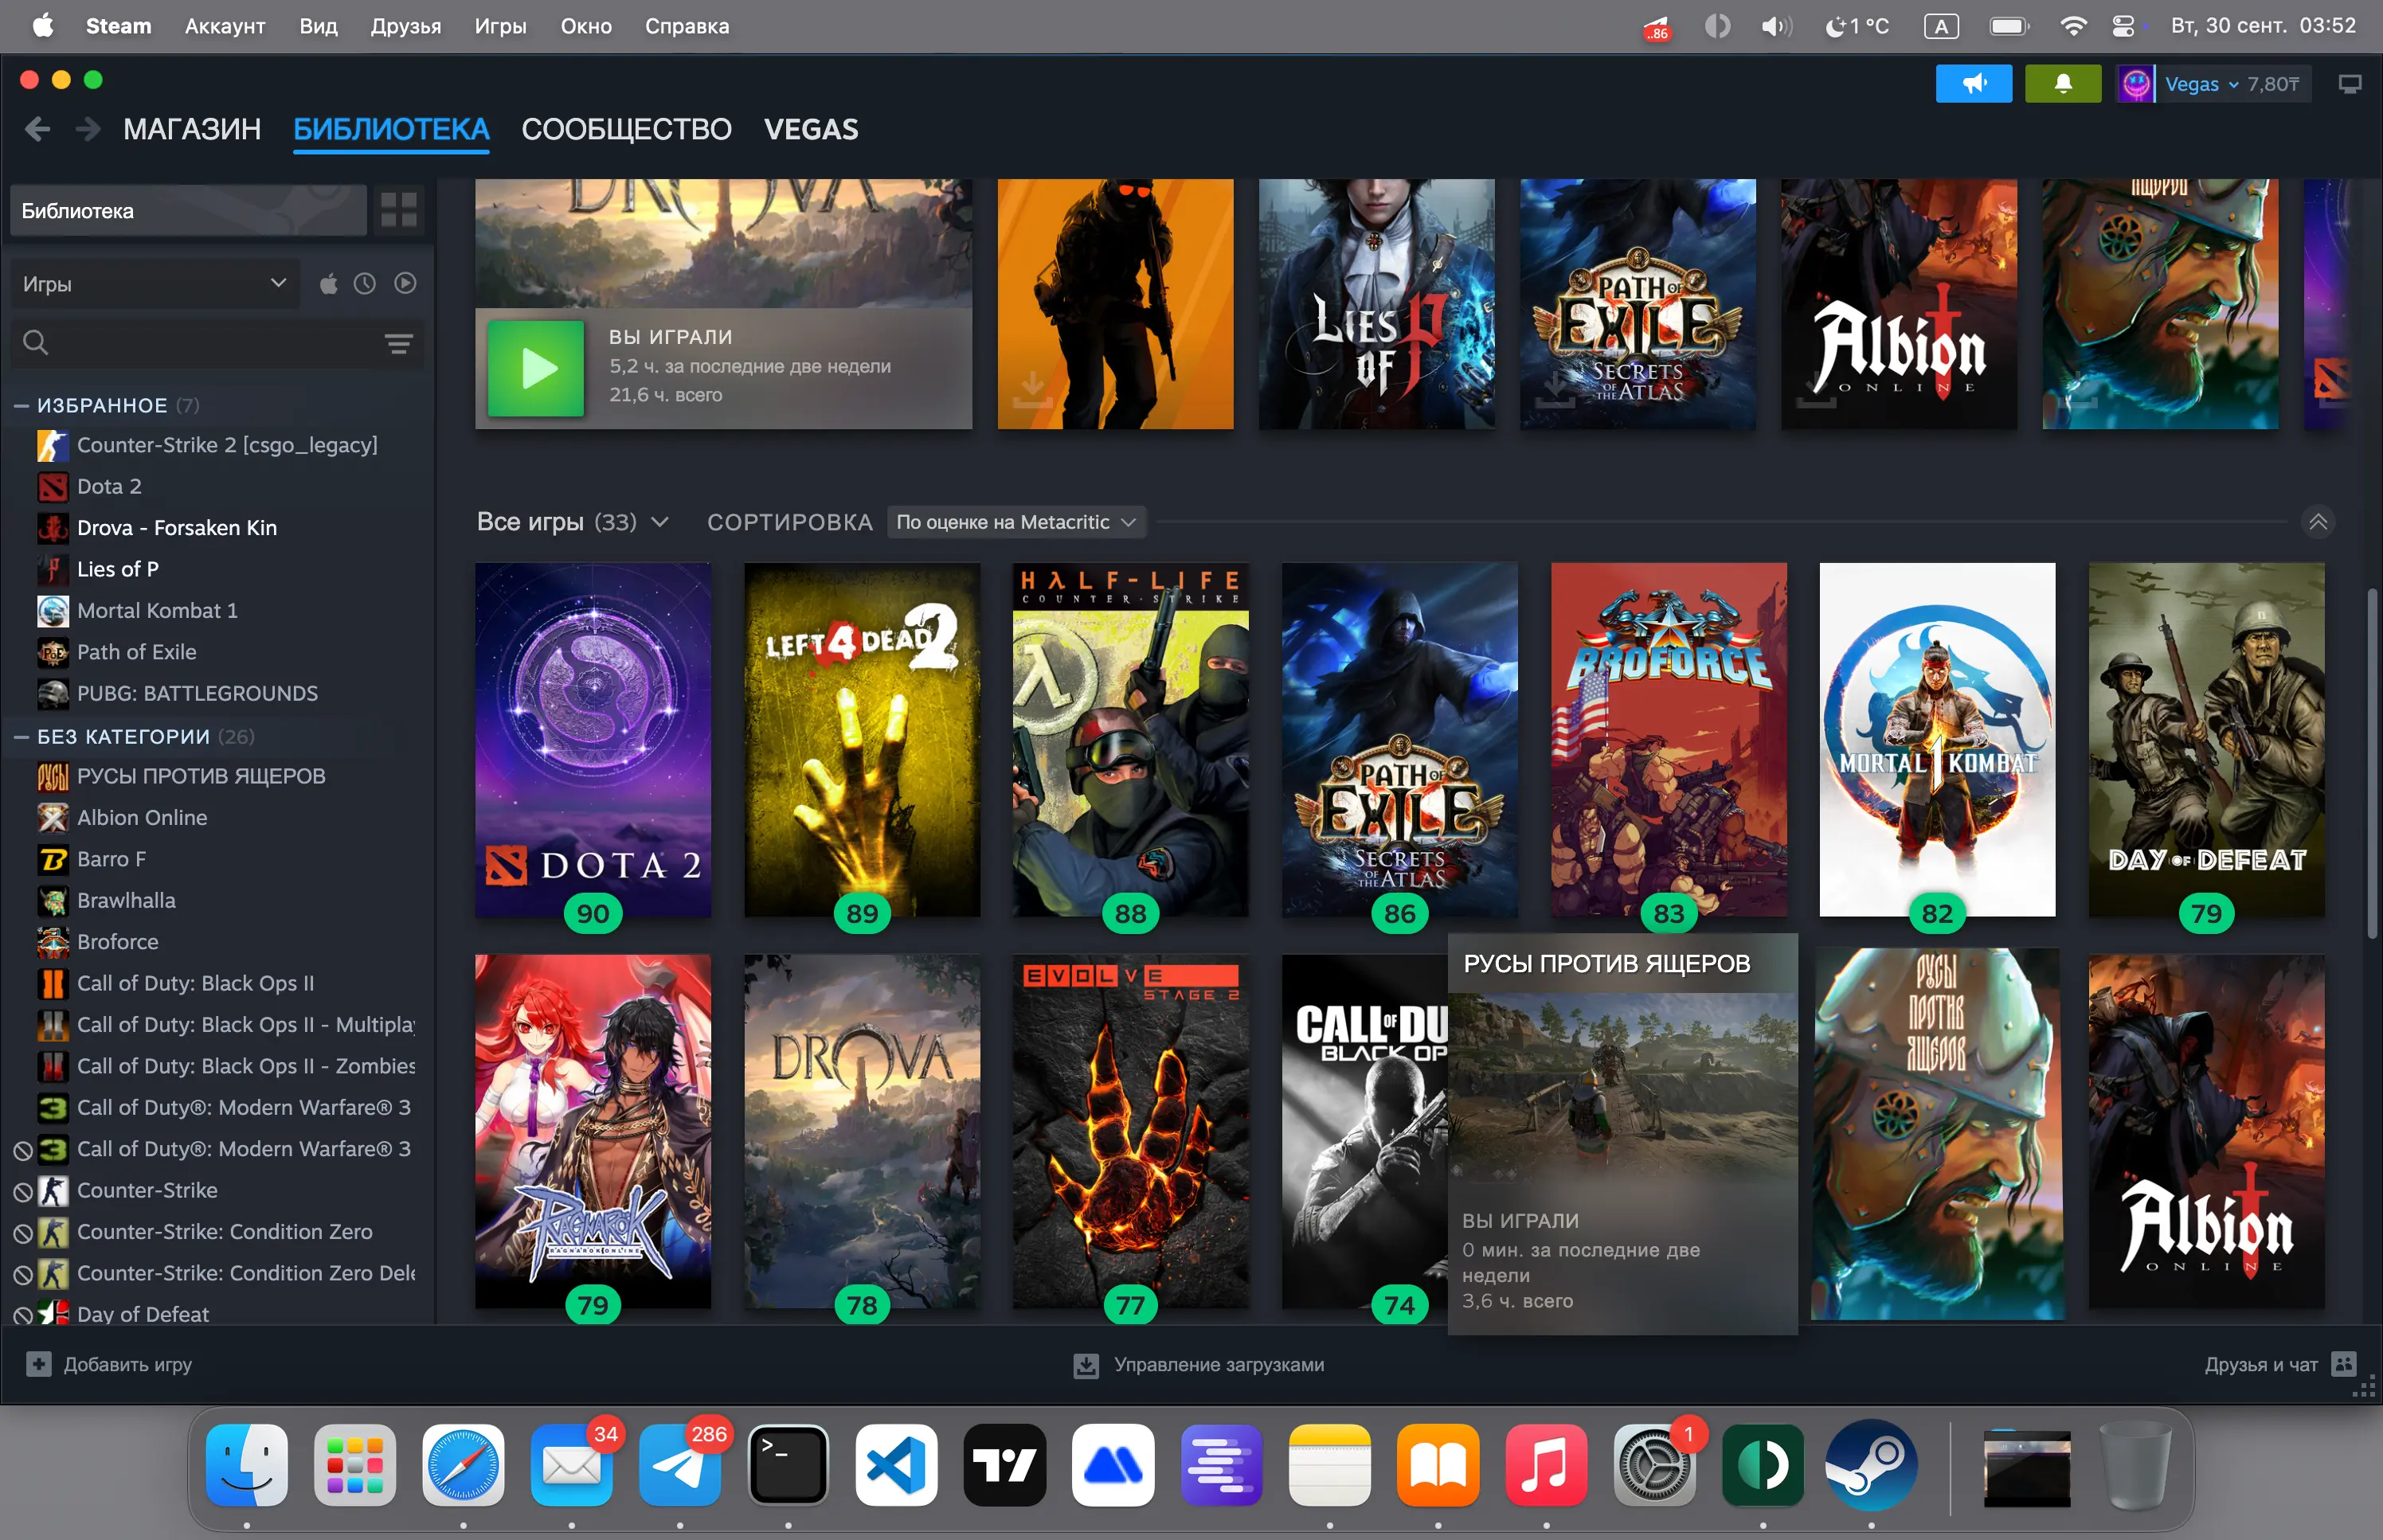
Task: Click the search magnifier icon in sidebar
Action: pyautogui.click(x=35, y=343)
